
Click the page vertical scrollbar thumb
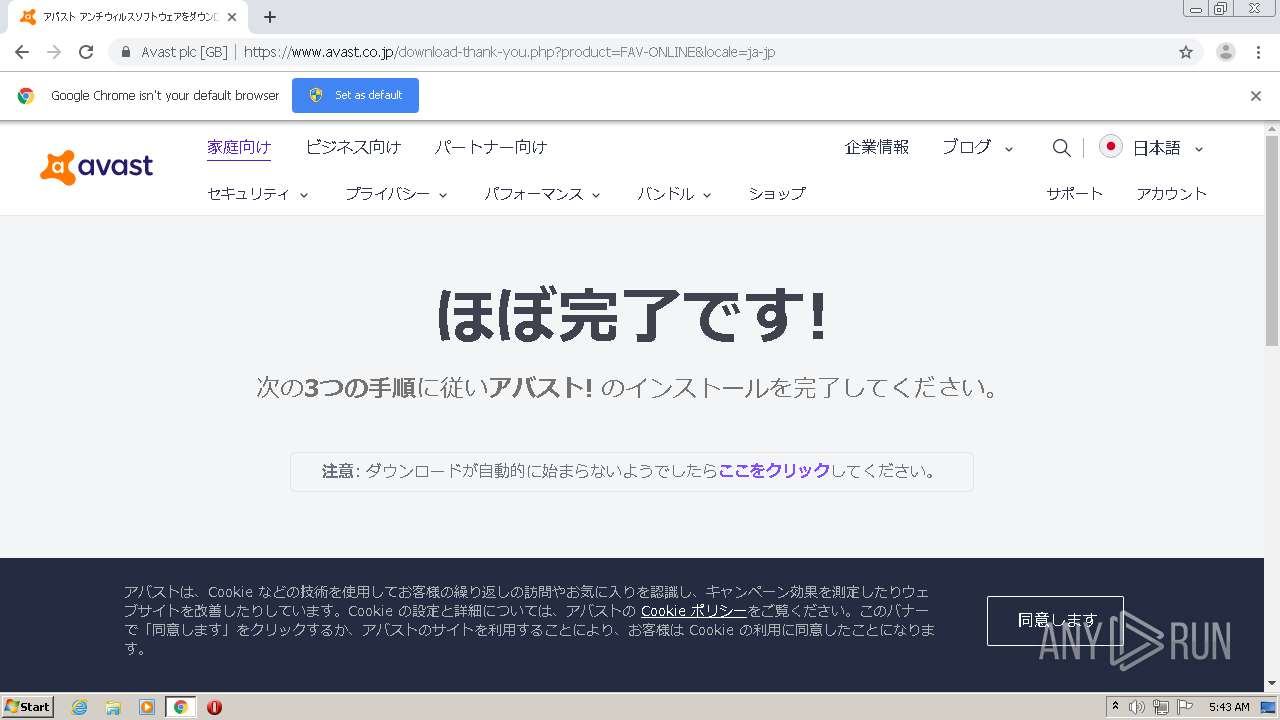(x=1272, y=241)
